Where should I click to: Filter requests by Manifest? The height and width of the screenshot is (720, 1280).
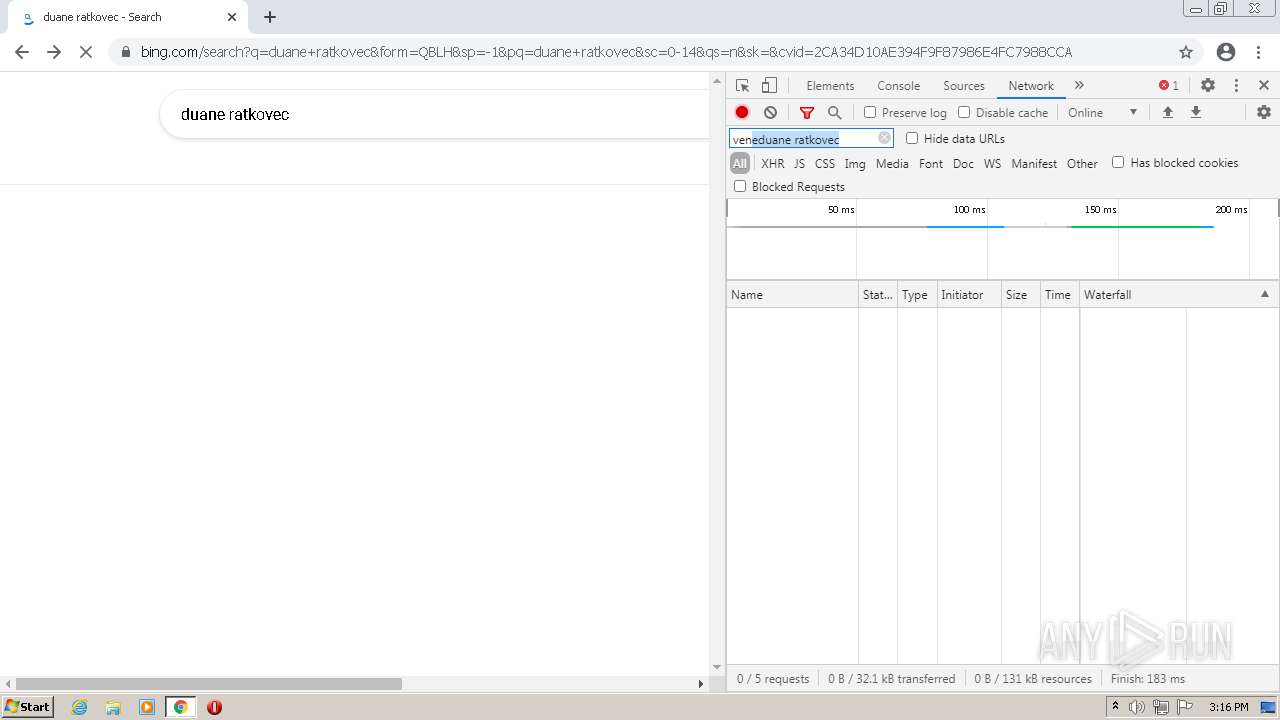click(1034, 163)
